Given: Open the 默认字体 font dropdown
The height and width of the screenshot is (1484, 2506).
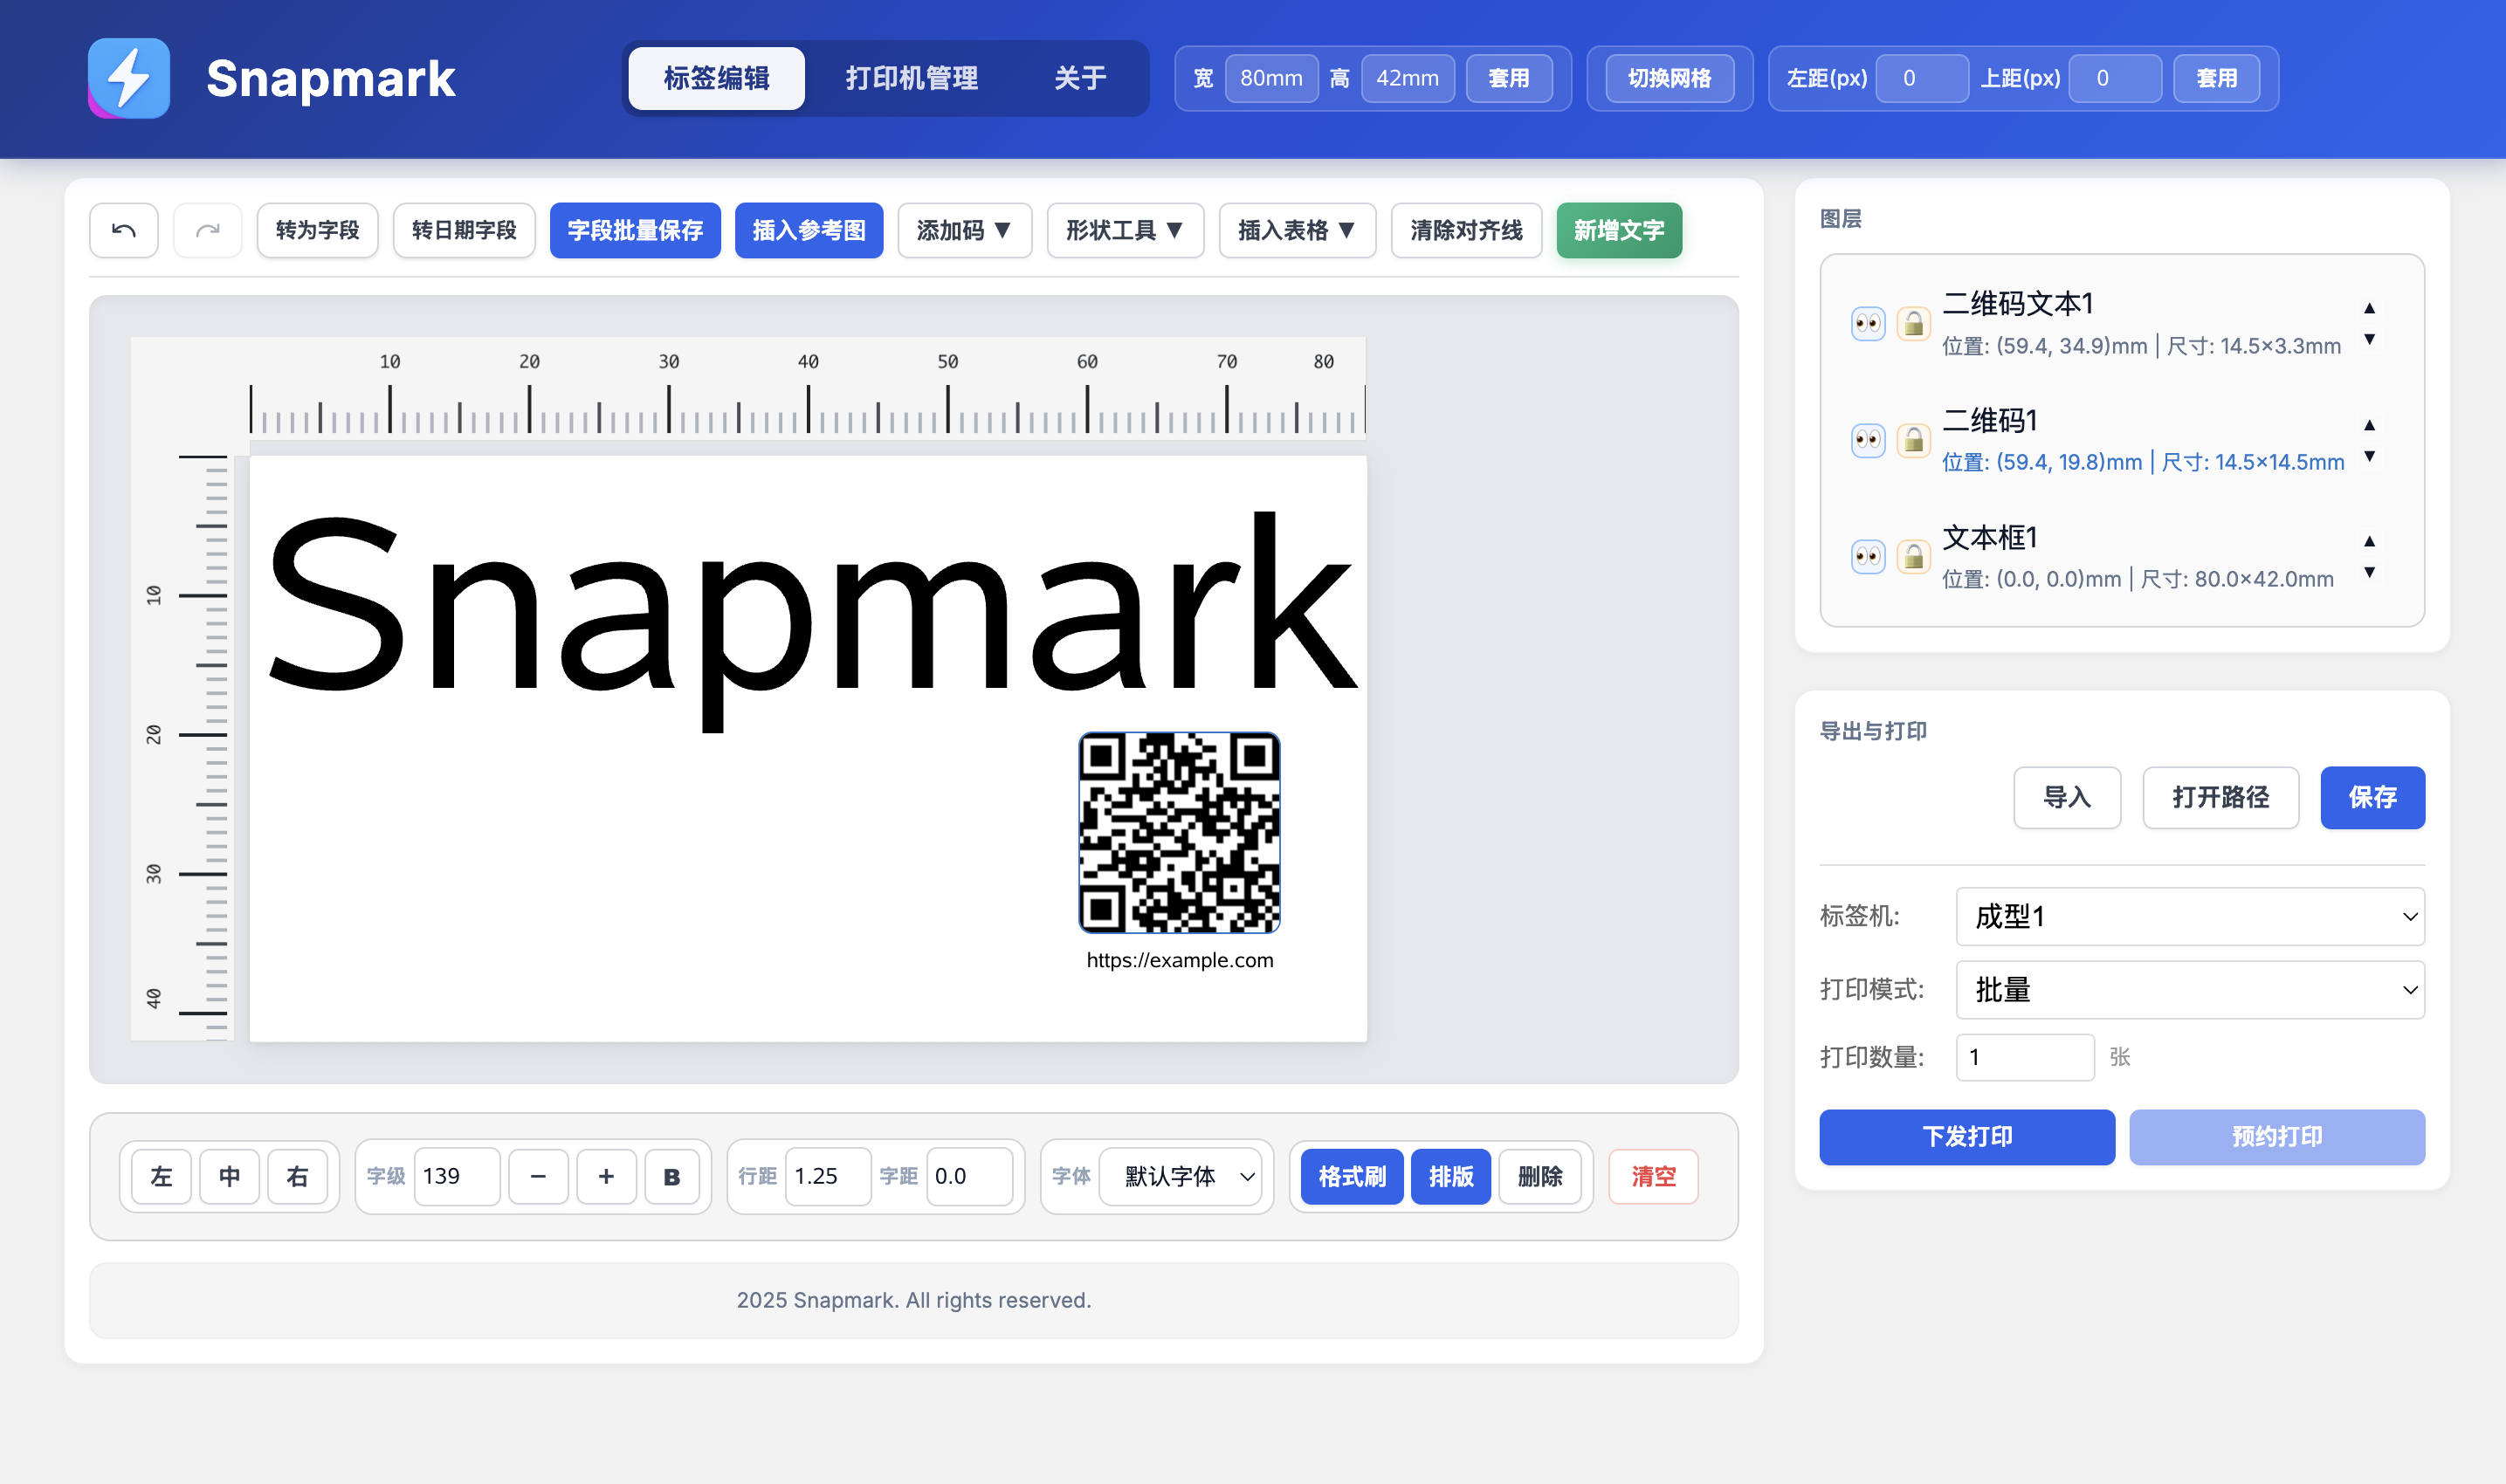Looking at the screenshot, I should click(x=1181, y=1177).
